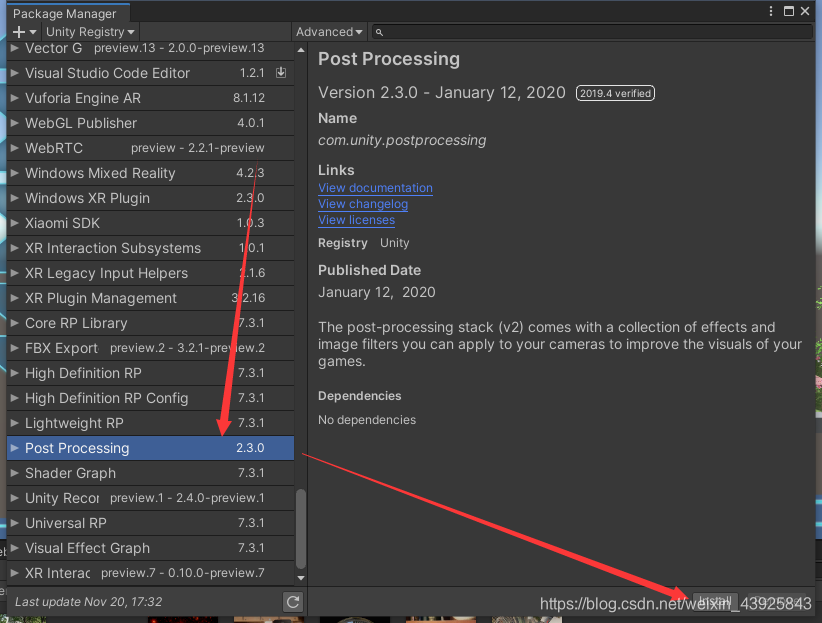Open the View changelog link
822x623 pixels.
(x=363, y=204)
